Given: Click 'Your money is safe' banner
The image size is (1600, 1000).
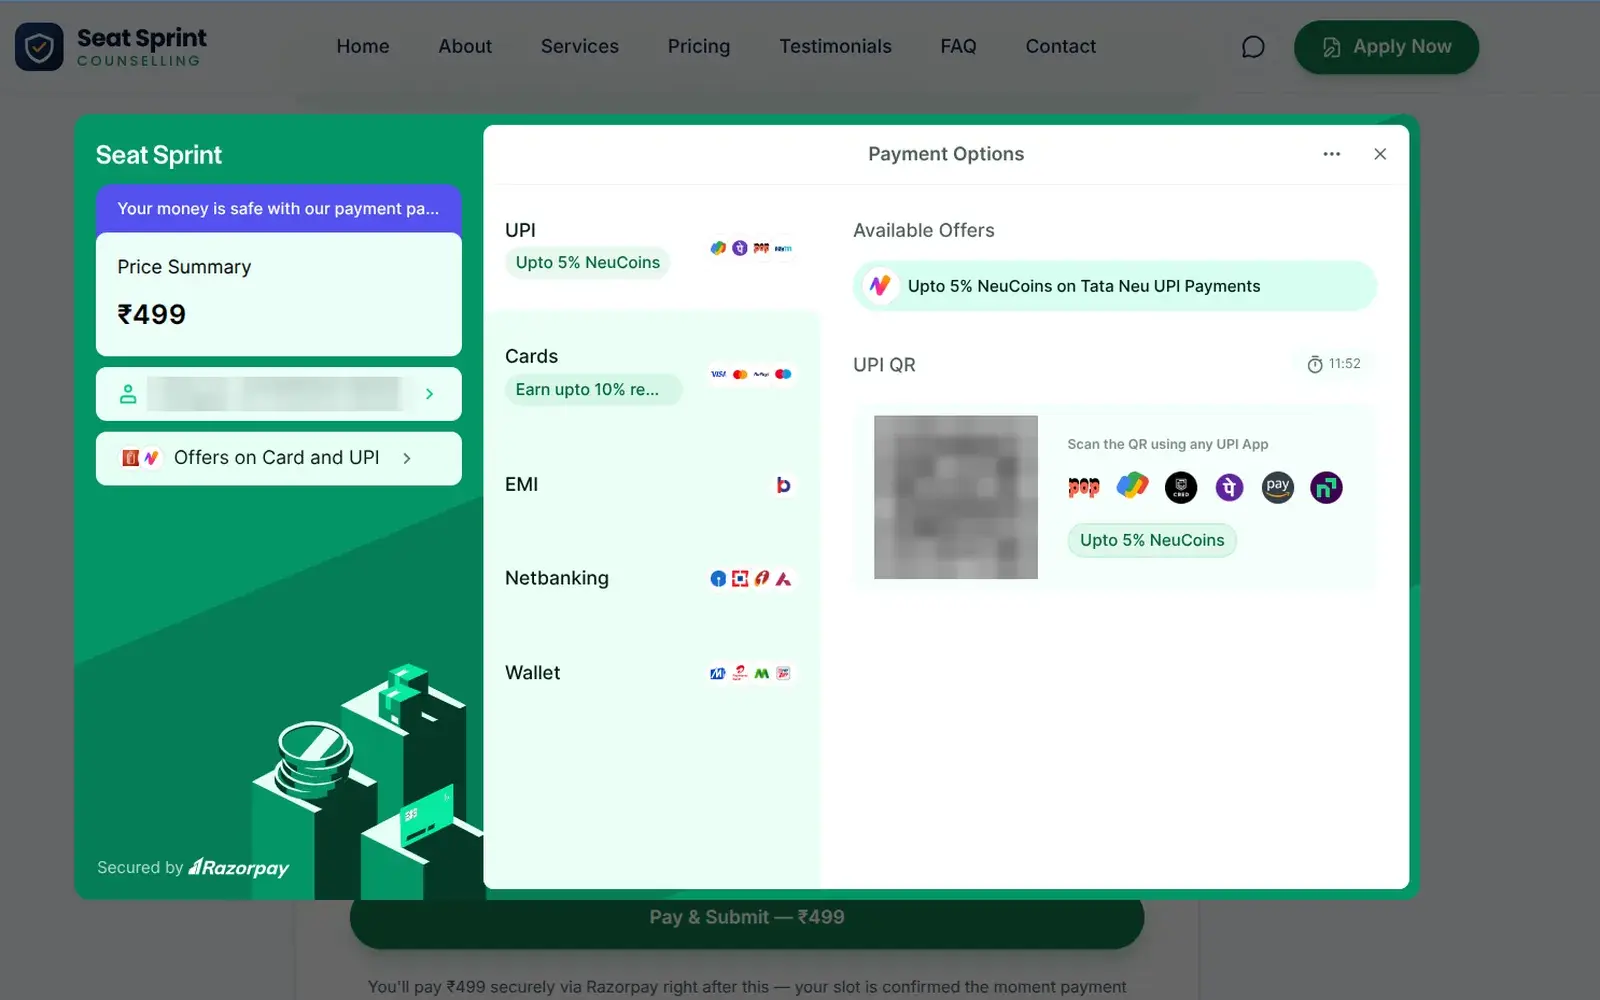Looking at the screenshot, I should click(x=279, y=209).
